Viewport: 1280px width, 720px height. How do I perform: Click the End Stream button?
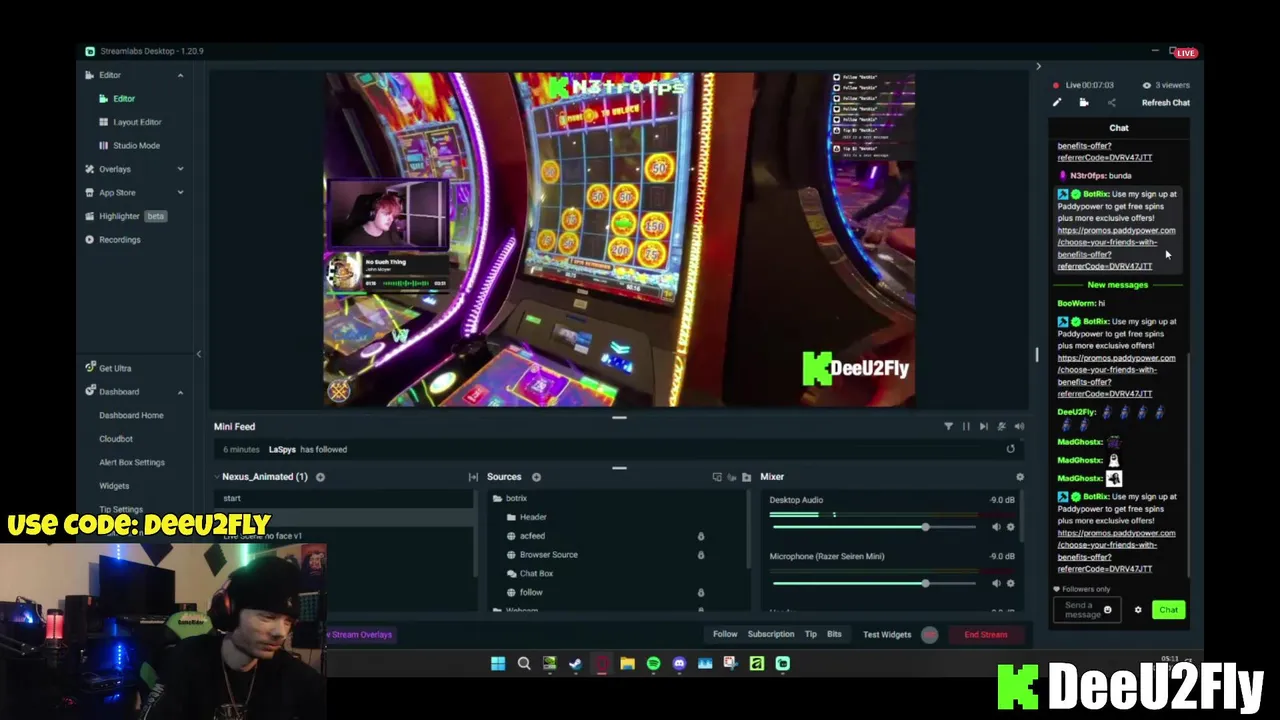point(986,634)
